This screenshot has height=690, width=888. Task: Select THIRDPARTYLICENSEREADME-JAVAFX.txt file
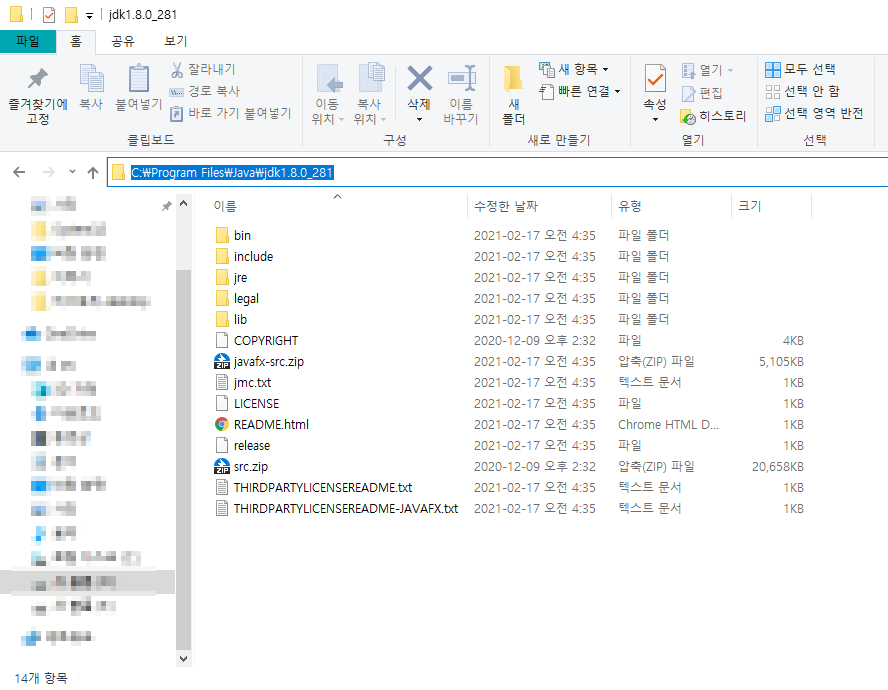345,508
